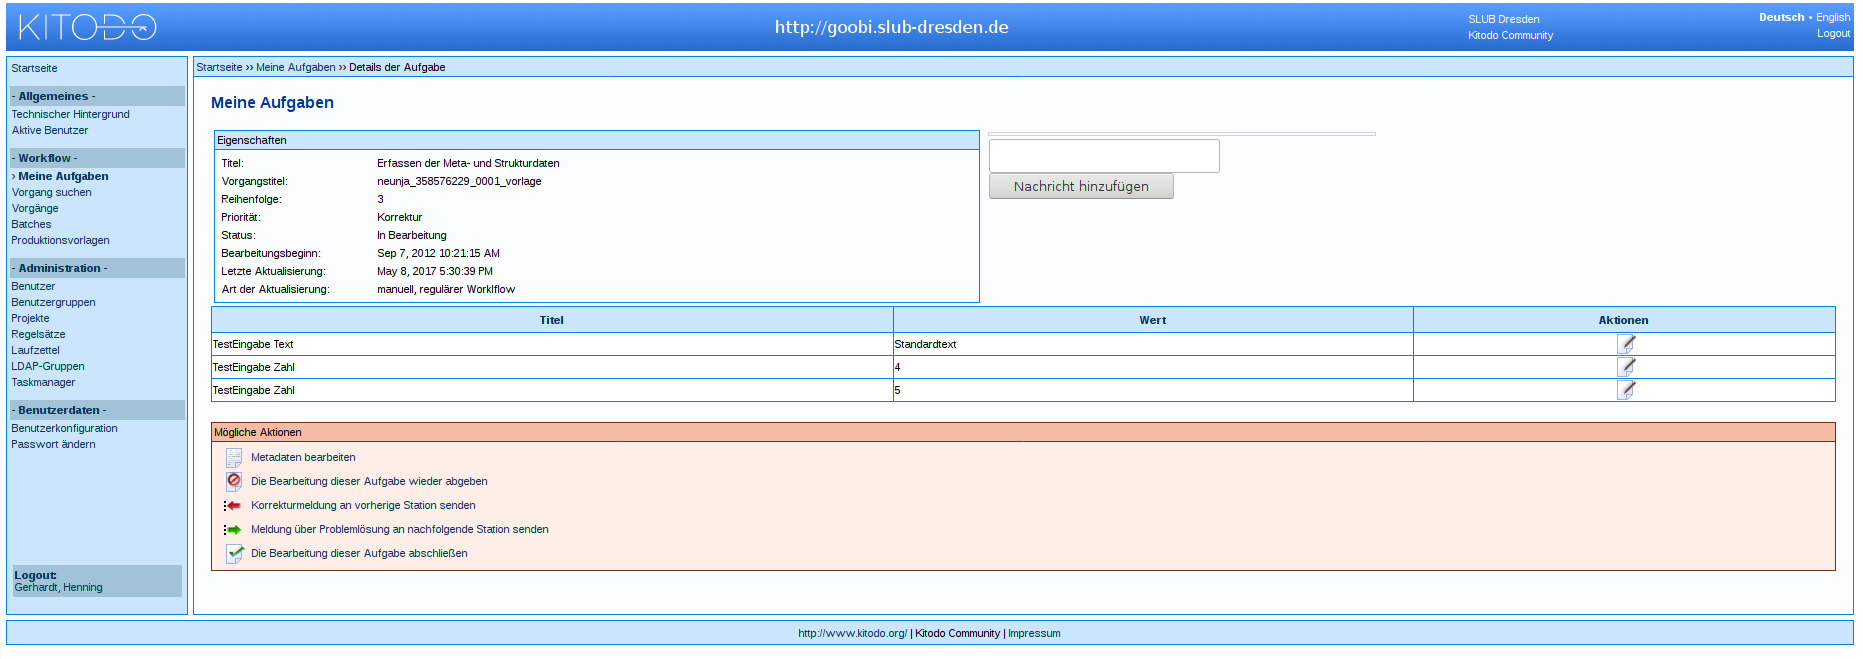Click Startseite in breadcrumb
The height and width of the screenshot is (659, 1863).
[x=219, y=67]
